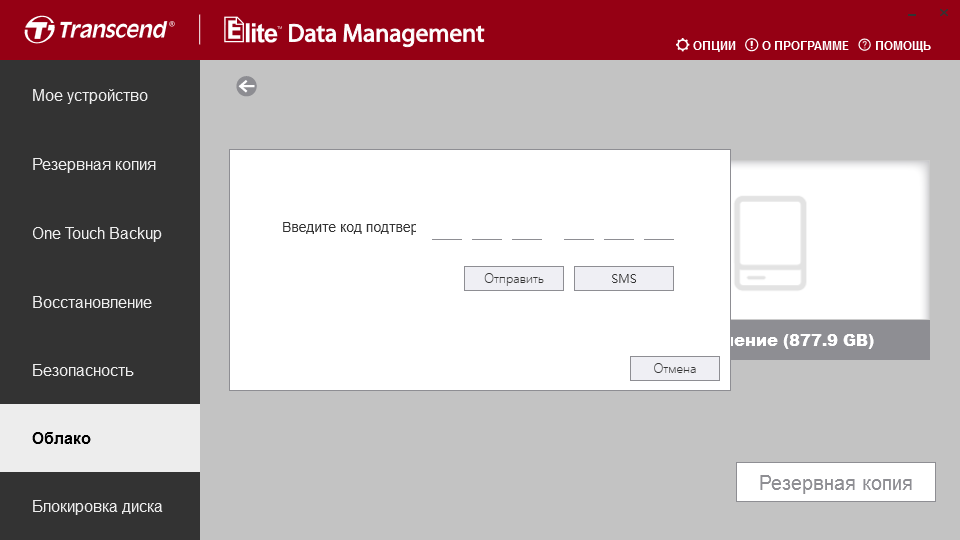
Task: Open One Touch Backup section
Action: [x=100, y=233]
